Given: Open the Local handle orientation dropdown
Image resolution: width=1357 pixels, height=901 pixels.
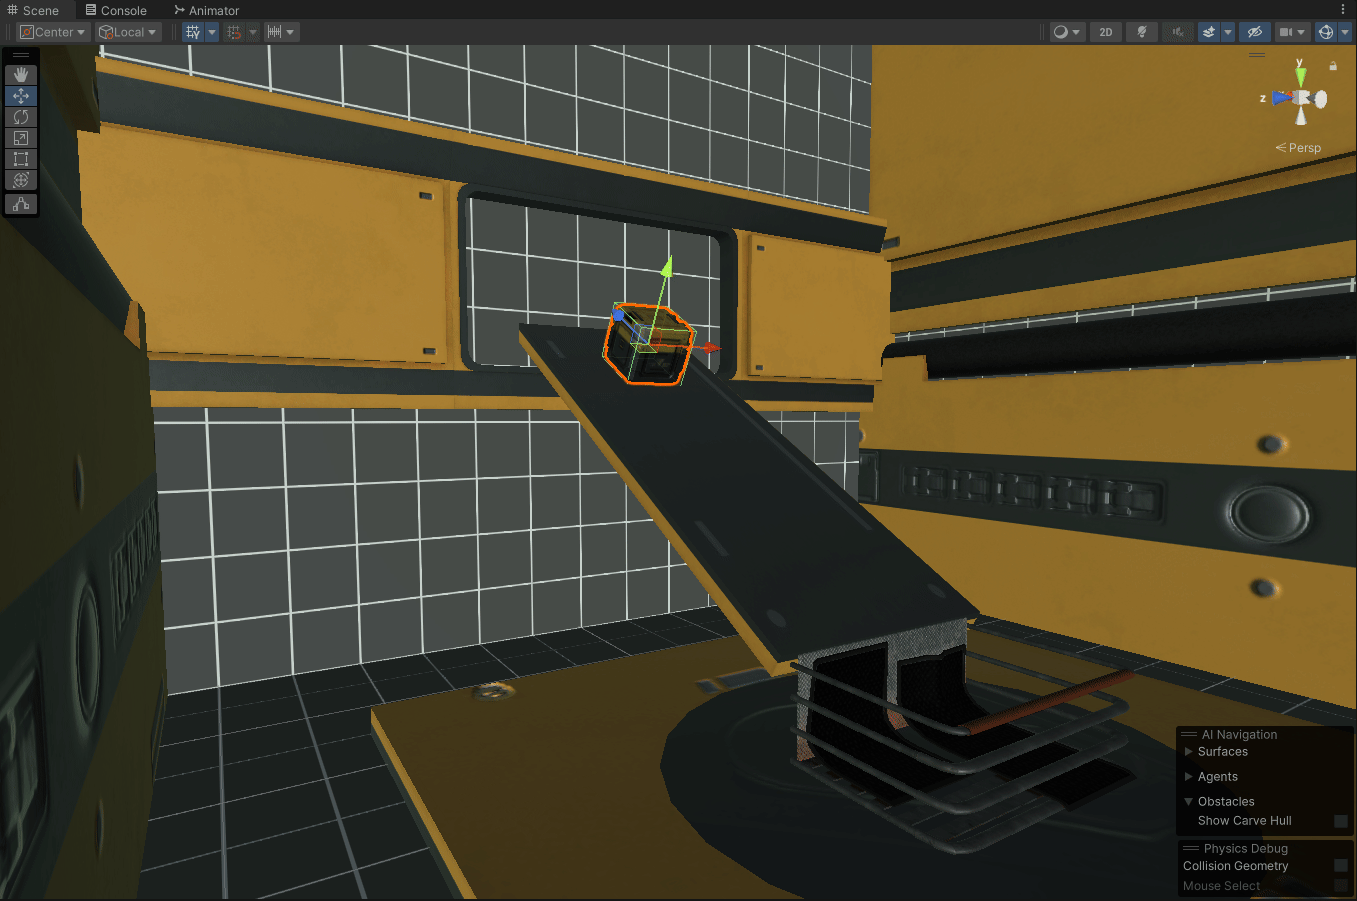Looking at the screenshot, I should (x=128, y=31).
